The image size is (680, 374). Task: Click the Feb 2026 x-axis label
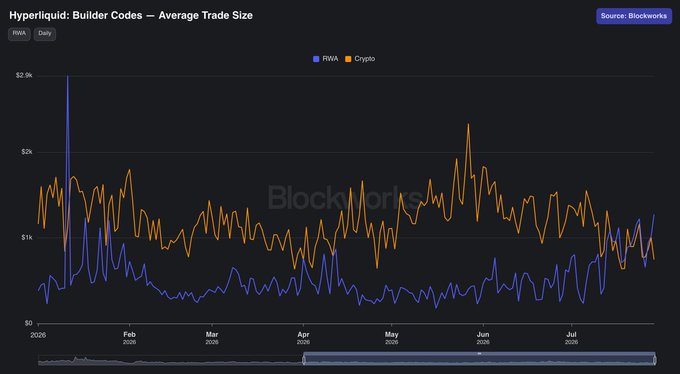tap(129, 338)
